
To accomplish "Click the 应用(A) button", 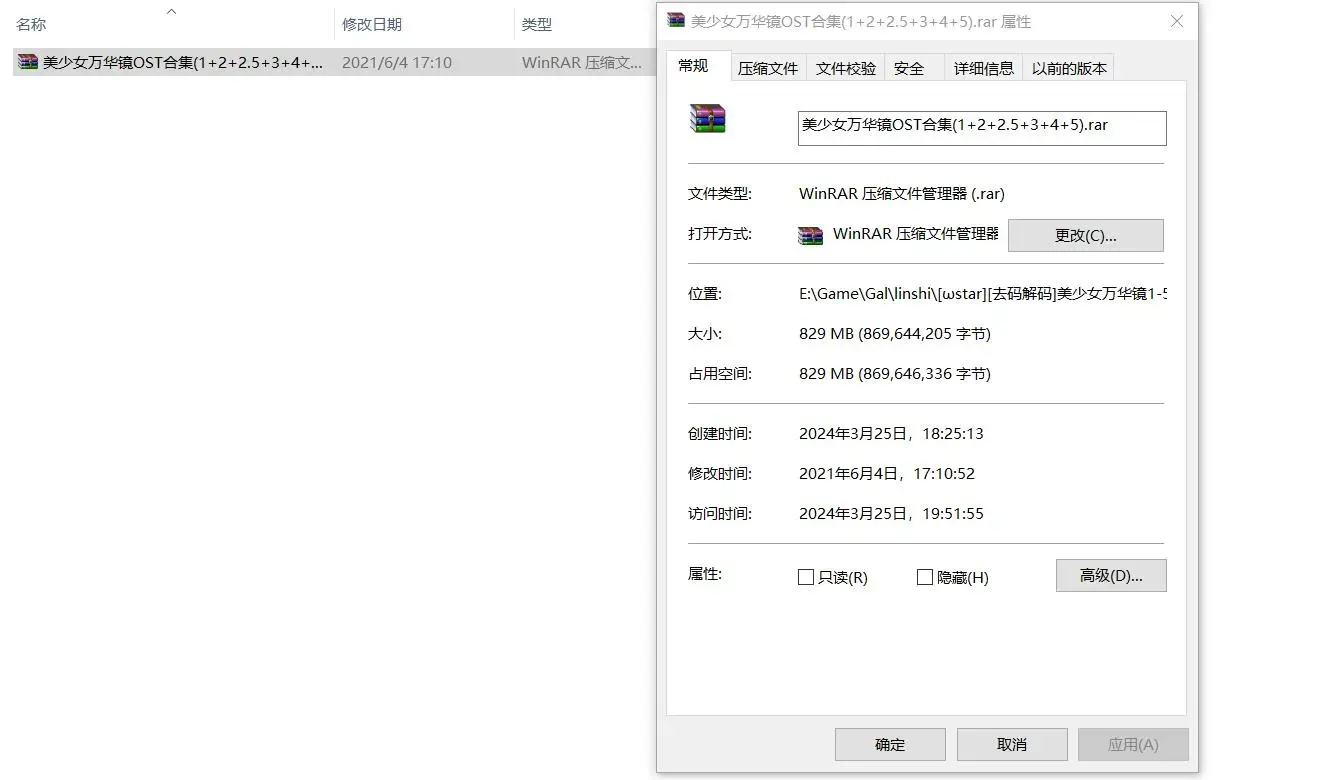I will 1133,744.
